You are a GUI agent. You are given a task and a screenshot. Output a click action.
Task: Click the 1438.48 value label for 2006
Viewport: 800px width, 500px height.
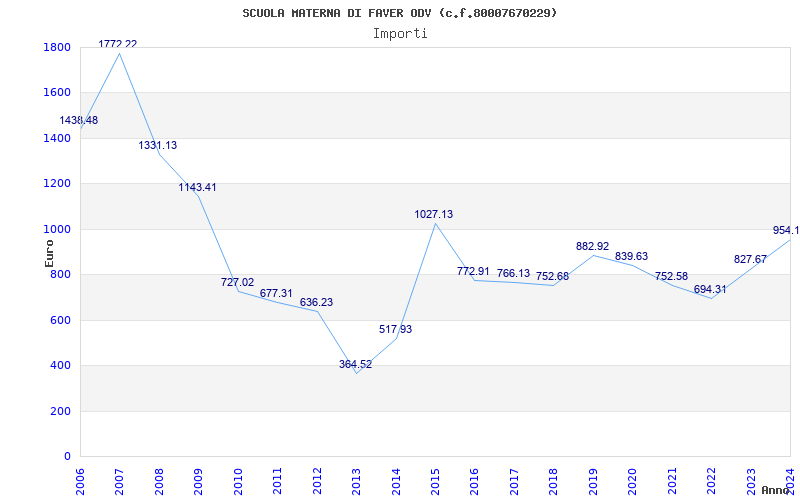click(79, 120)
